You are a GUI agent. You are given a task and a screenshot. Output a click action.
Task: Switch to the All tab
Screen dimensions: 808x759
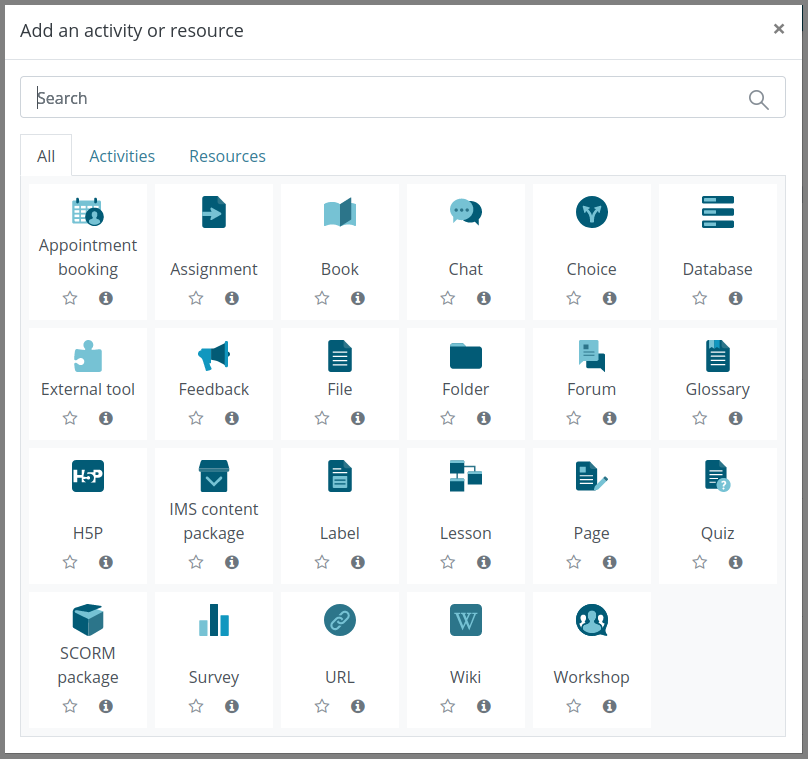[x=46, y=156]
